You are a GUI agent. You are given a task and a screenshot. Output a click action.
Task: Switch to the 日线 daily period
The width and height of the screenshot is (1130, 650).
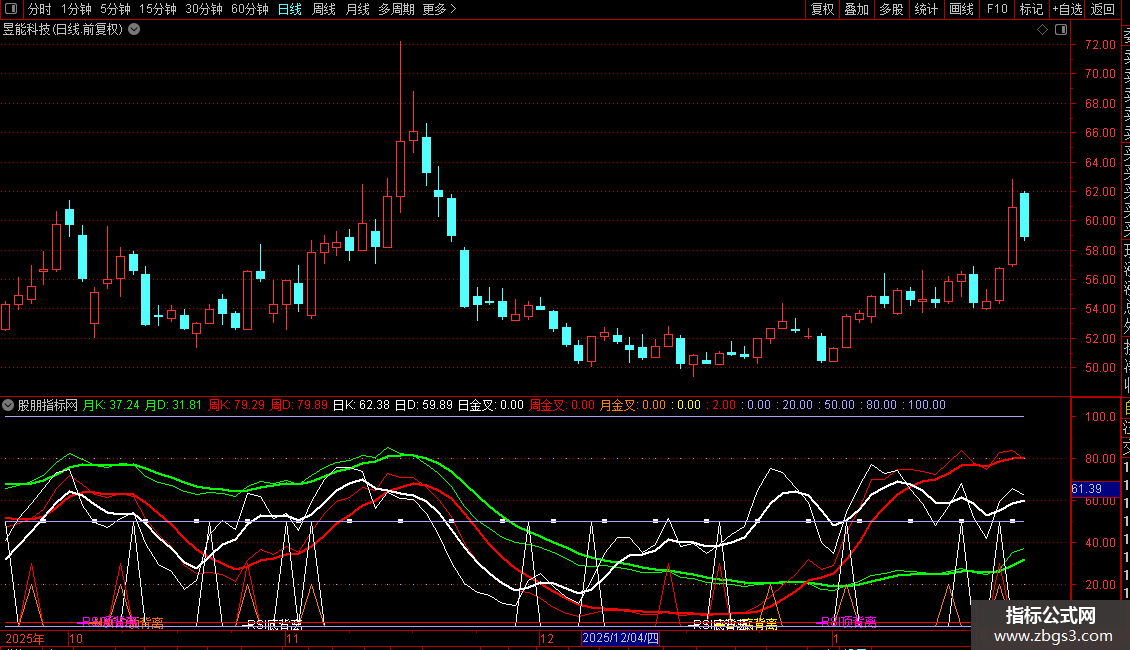click(x=289, y=9)
